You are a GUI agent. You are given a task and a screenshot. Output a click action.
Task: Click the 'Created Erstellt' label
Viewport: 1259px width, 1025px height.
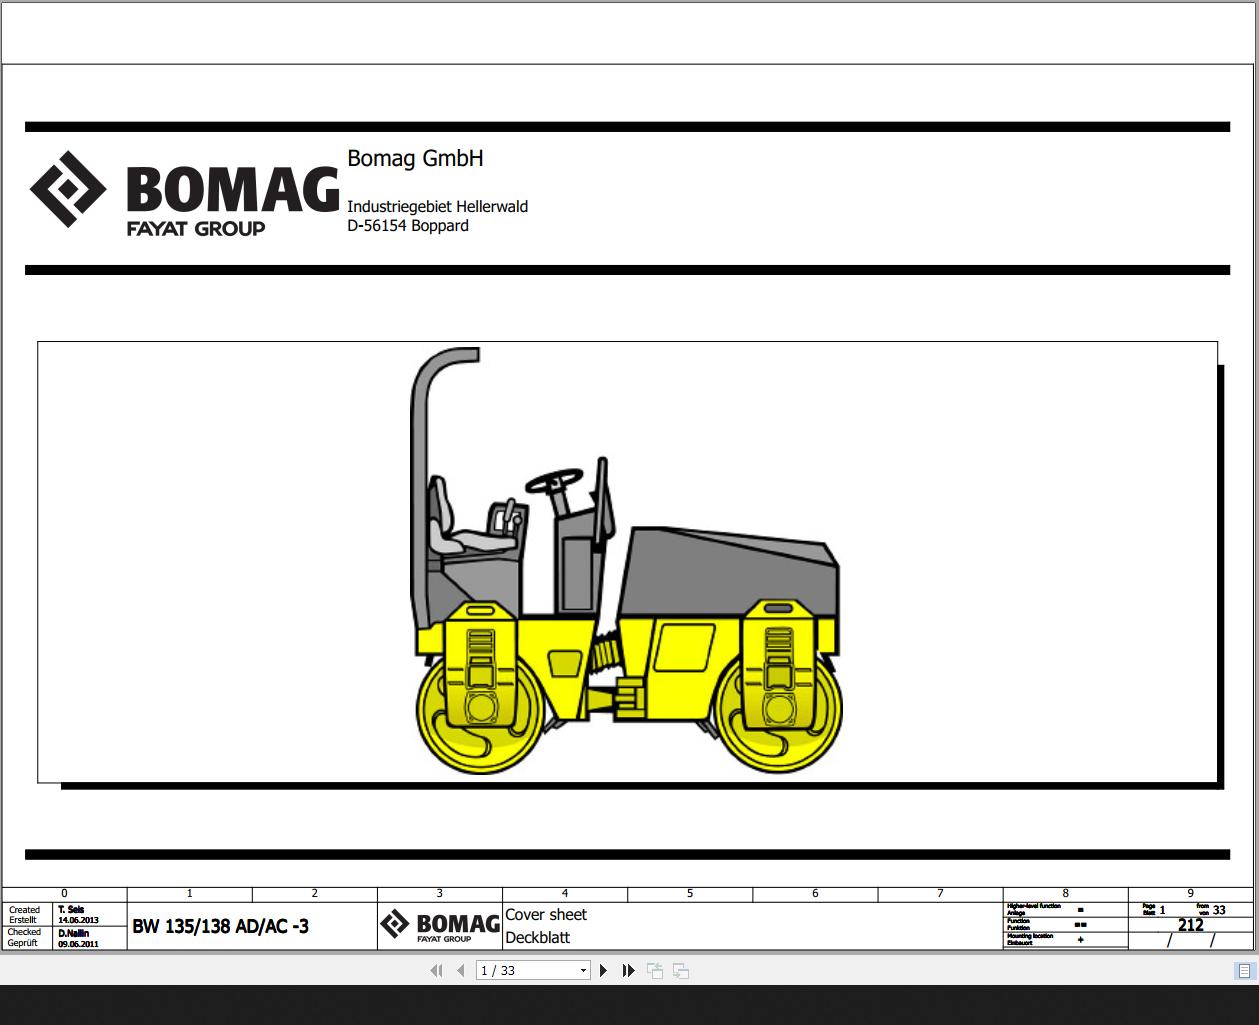point(24,915)
